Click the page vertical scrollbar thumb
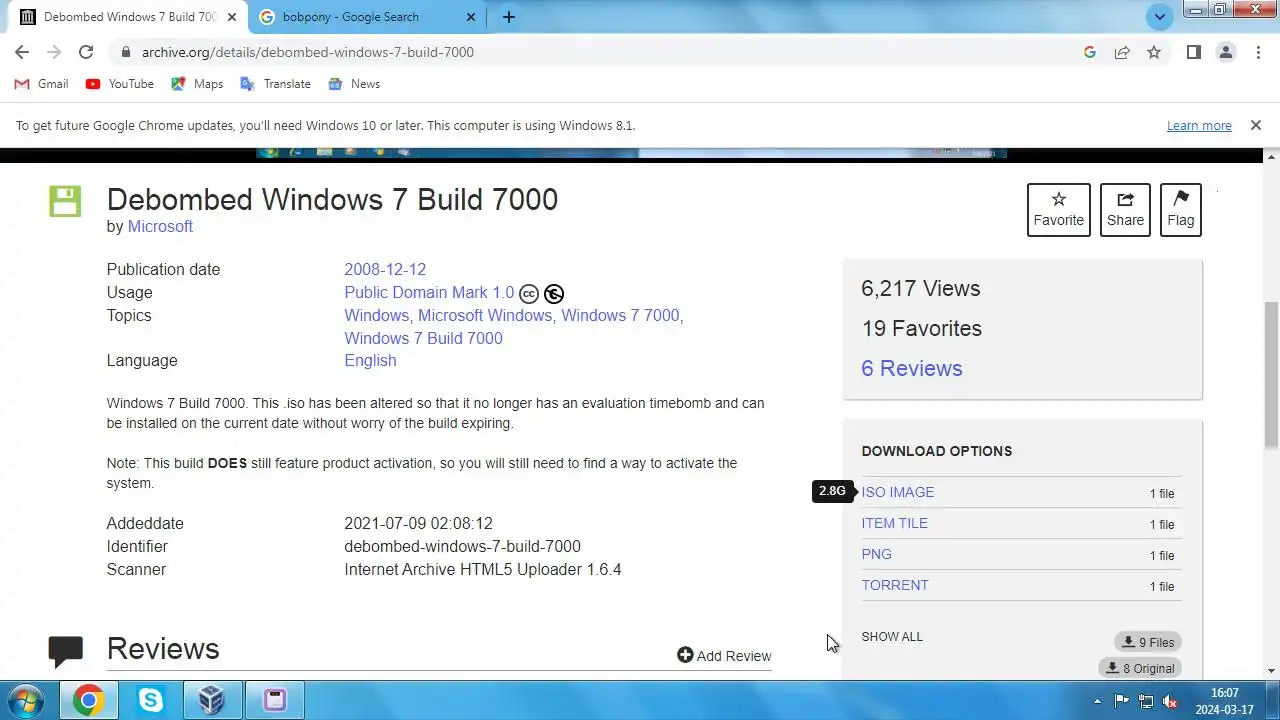Screen dimensions: 1280x720 tap(1272, 375)
